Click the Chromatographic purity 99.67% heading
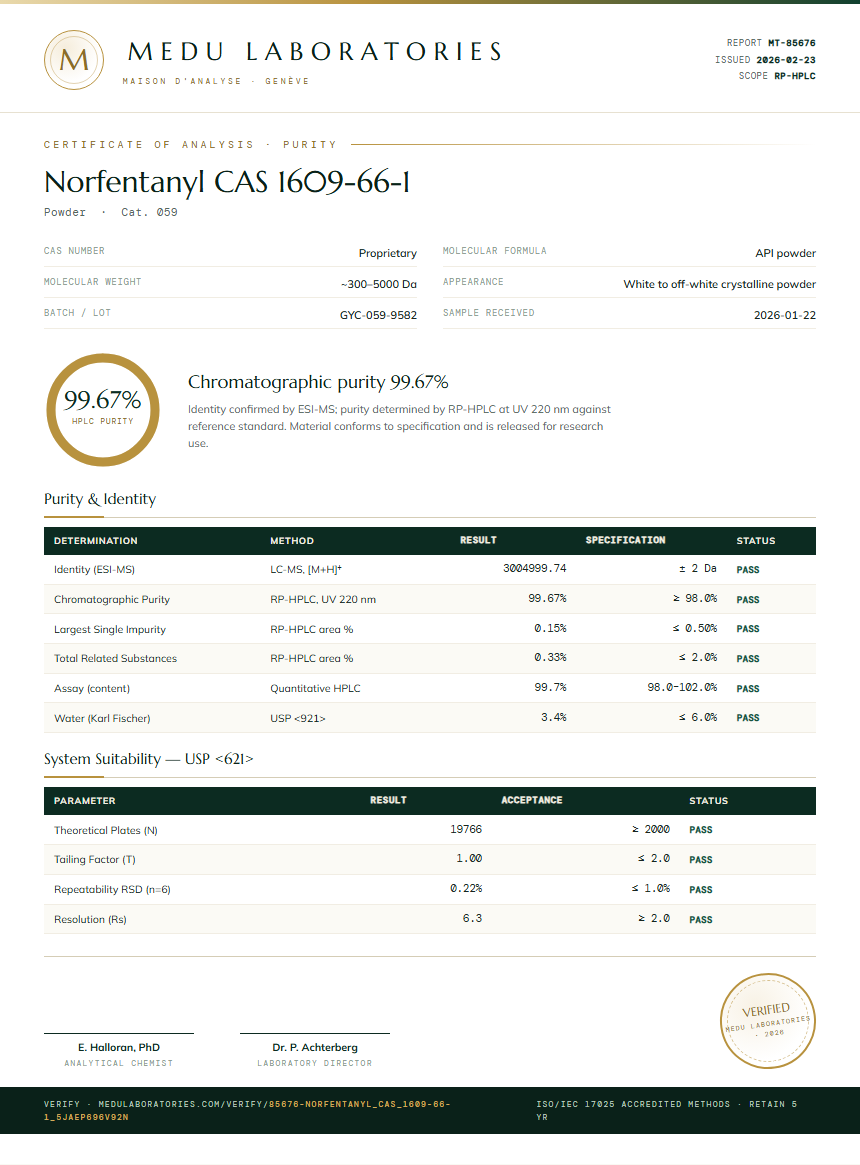The width and height of the screenshot is (860, 1165). (x=318, y=382)
